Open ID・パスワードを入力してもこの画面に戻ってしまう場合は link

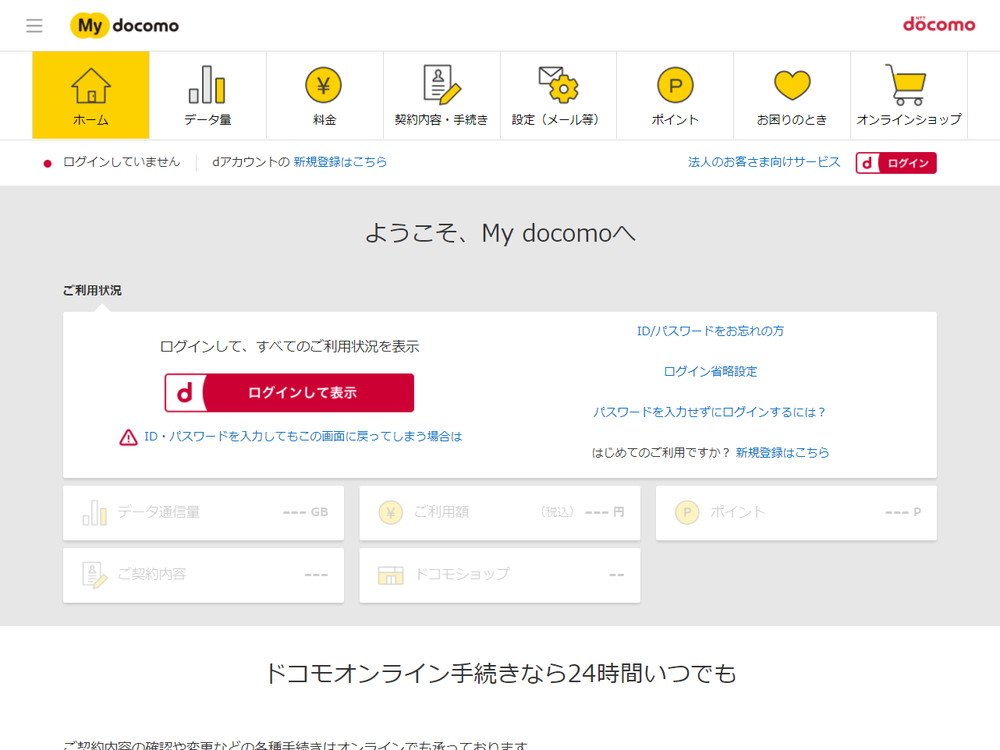303,437
